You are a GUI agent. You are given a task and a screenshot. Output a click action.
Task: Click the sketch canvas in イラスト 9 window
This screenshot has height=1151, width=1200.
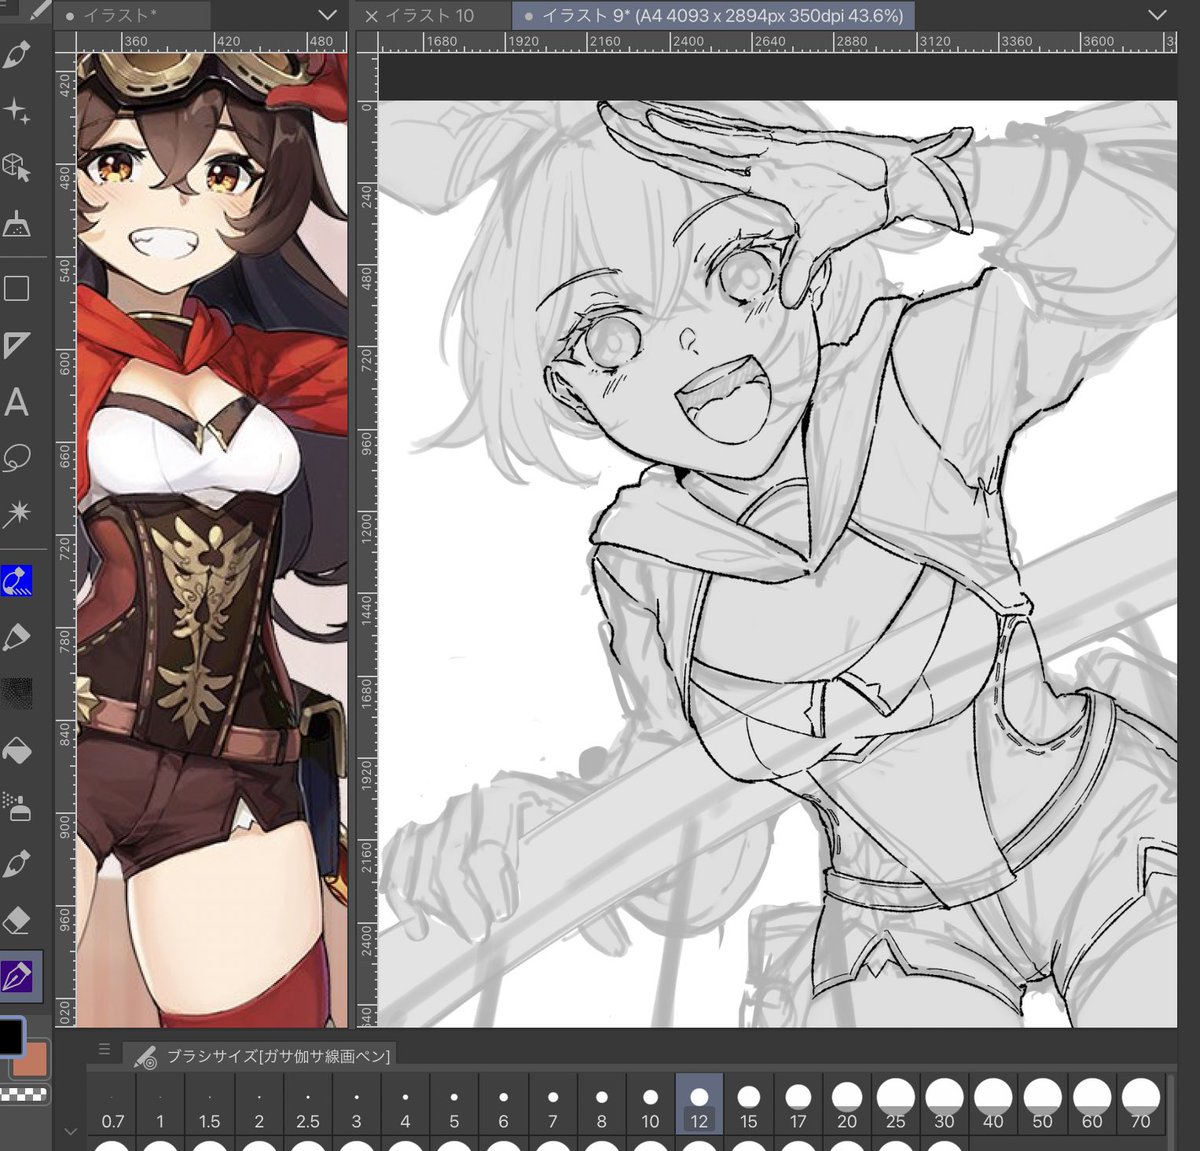(x=777, y=563)
